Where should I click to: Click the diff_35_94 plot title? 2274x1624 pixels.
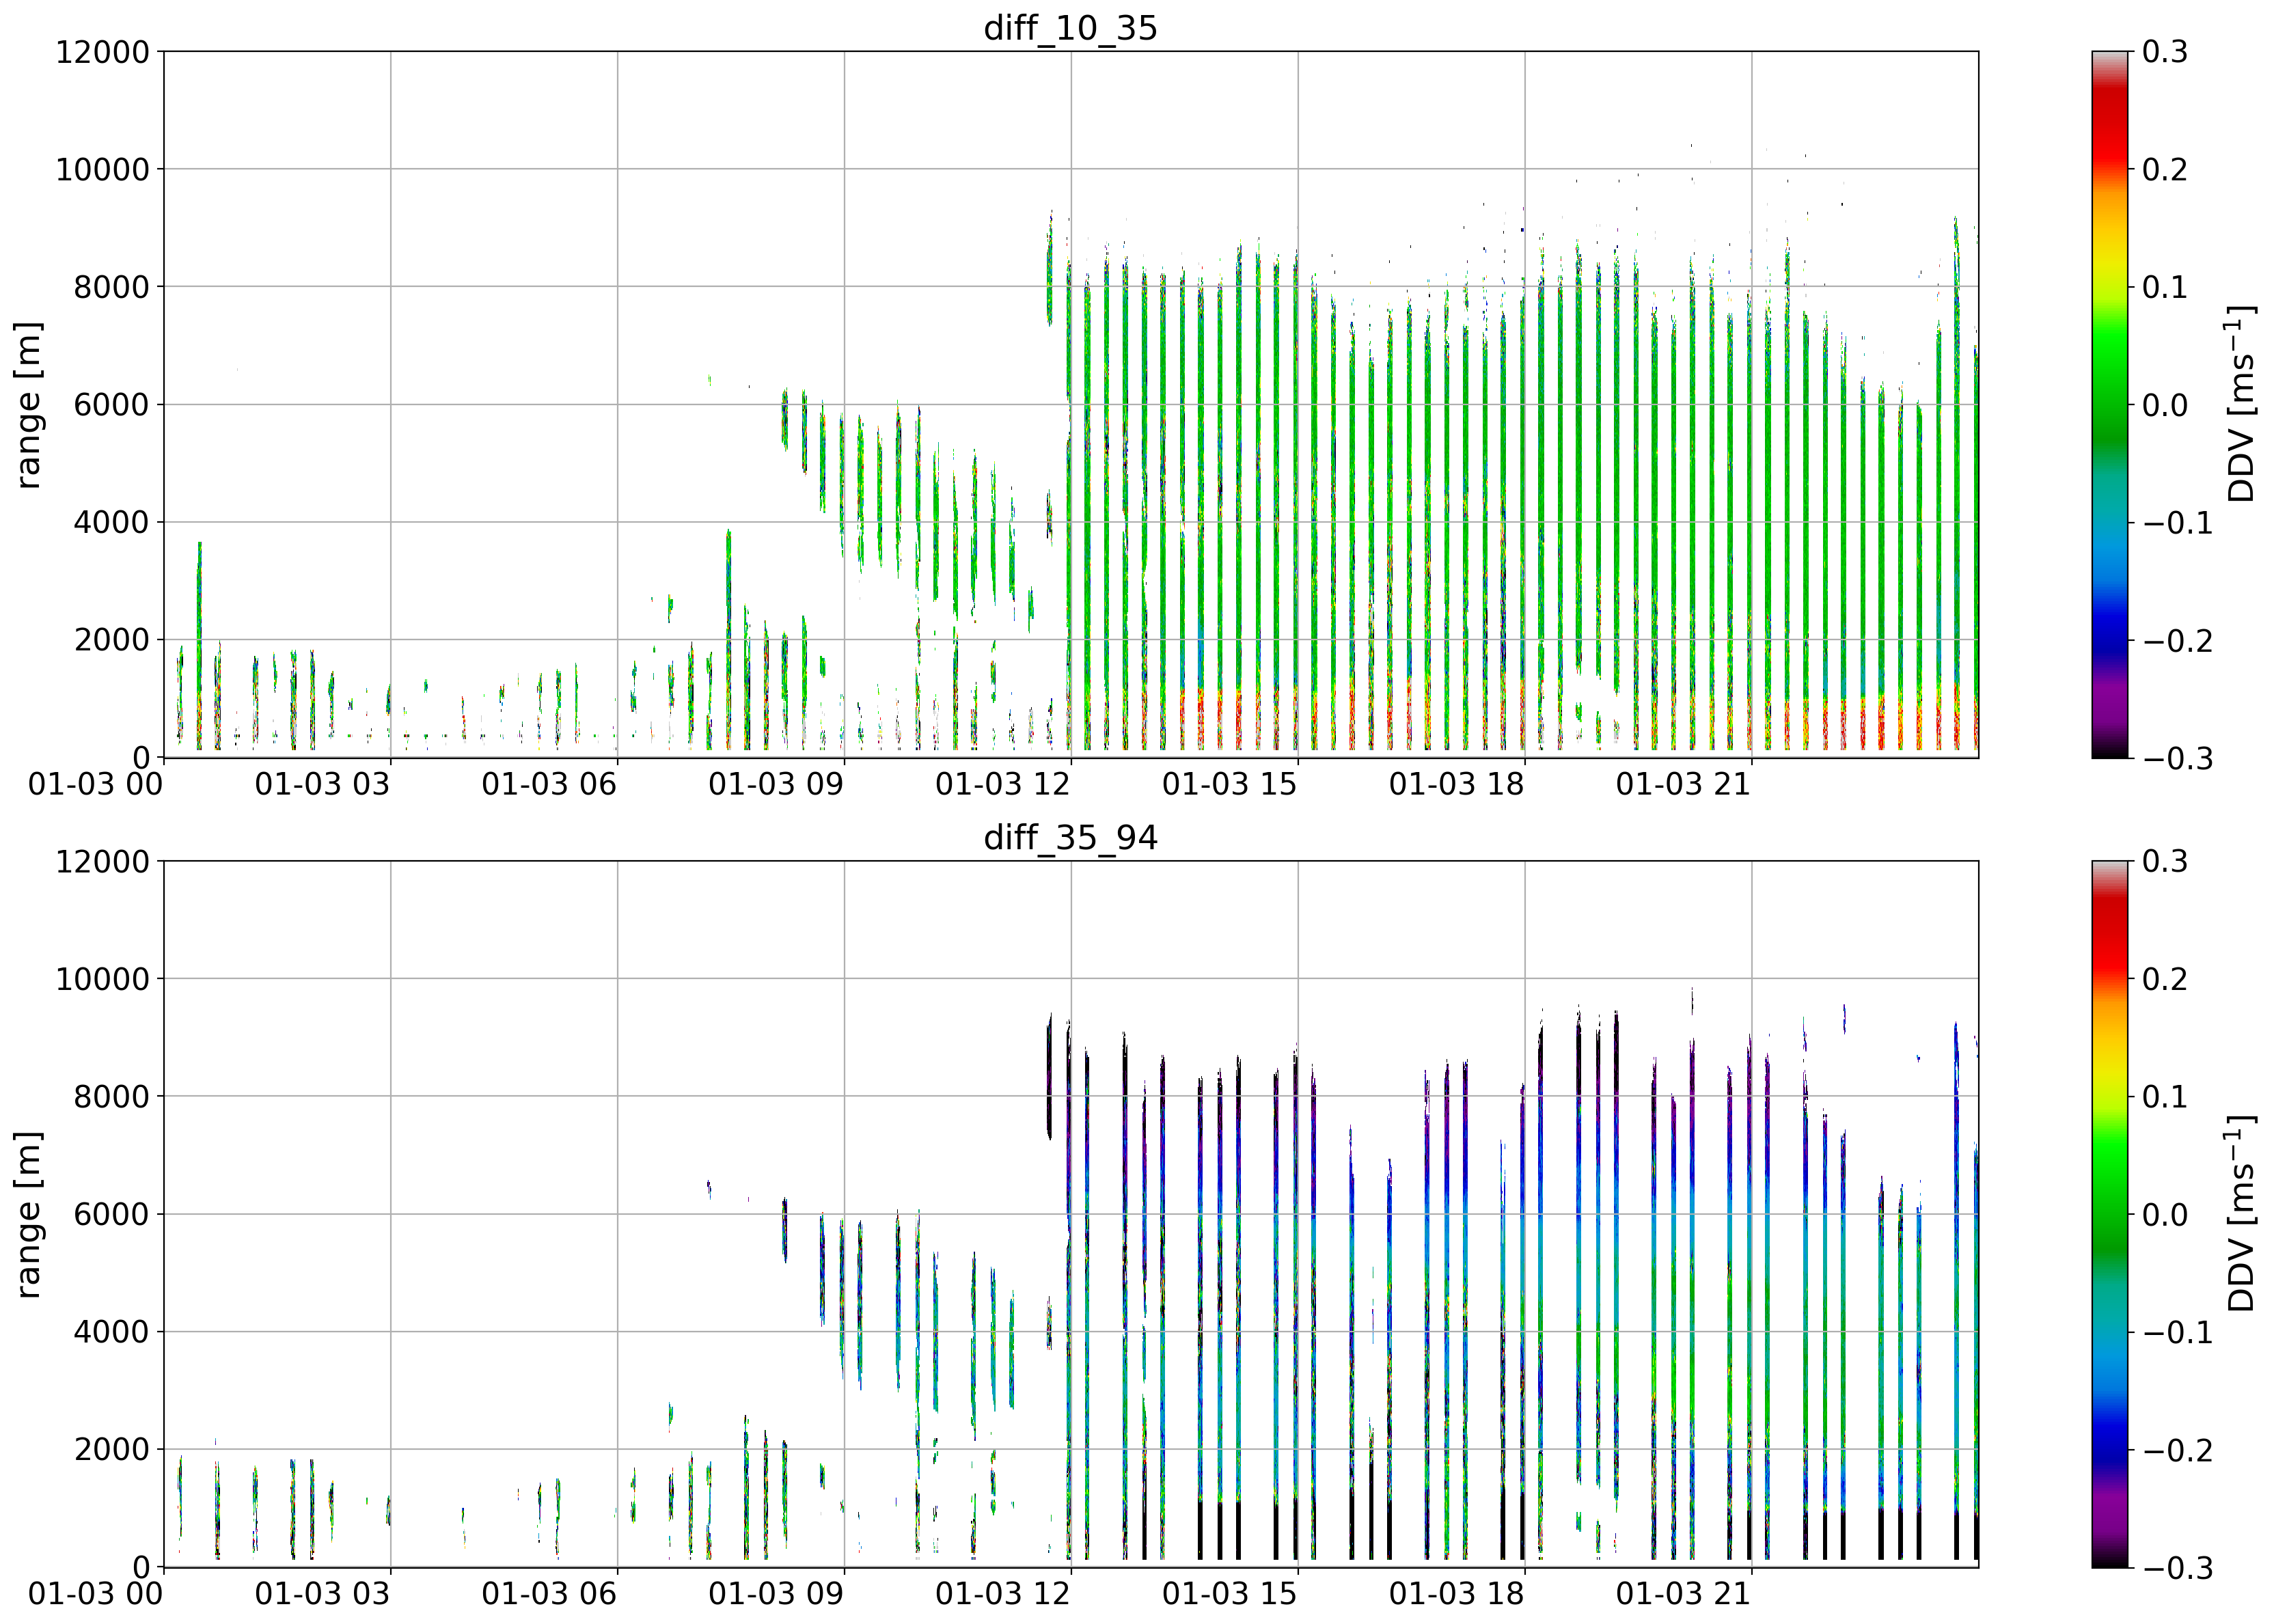click(x=1070, y=837)
